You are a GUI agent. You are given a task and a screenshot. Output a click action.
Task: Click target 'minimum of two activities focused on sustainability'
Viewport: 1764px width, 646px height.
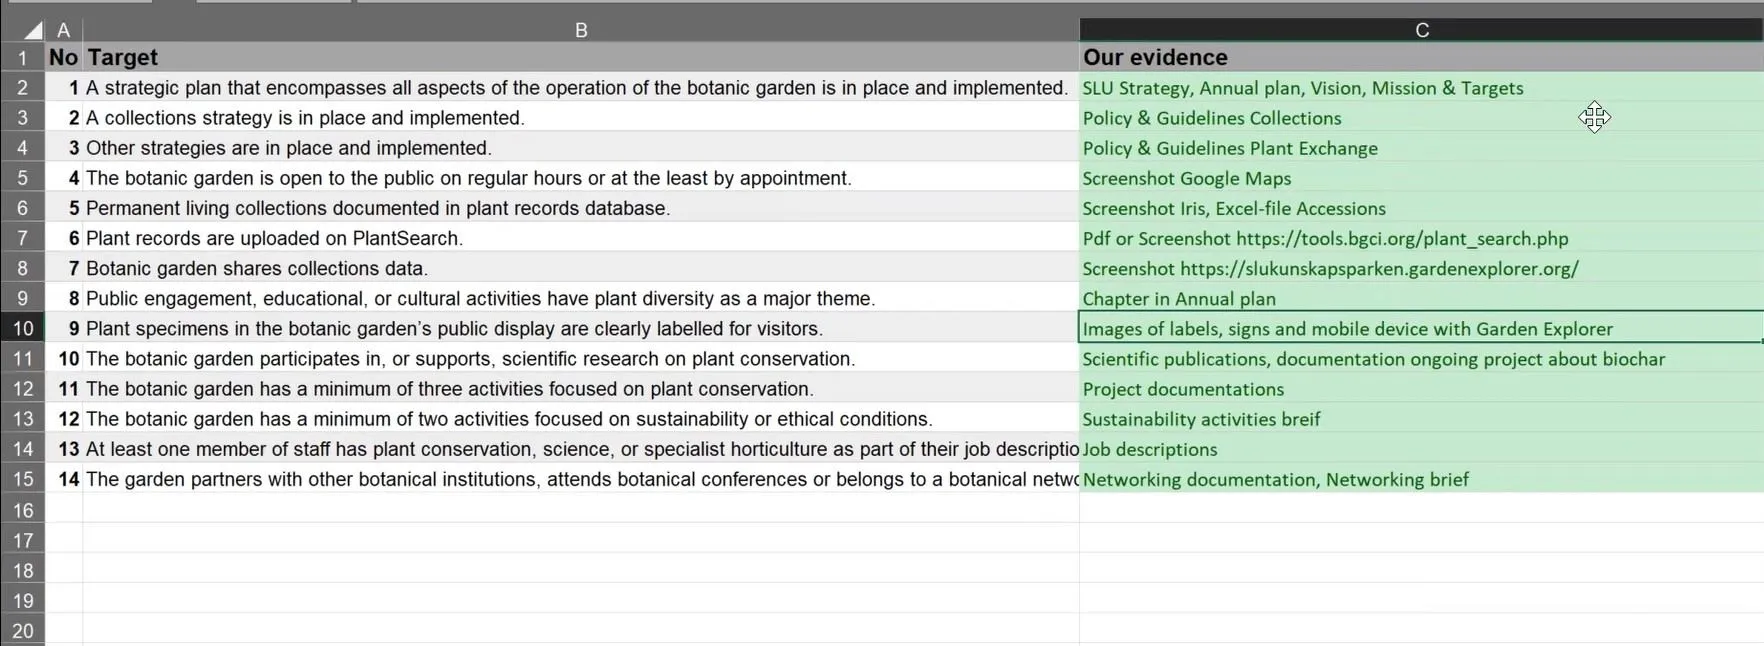581,419
